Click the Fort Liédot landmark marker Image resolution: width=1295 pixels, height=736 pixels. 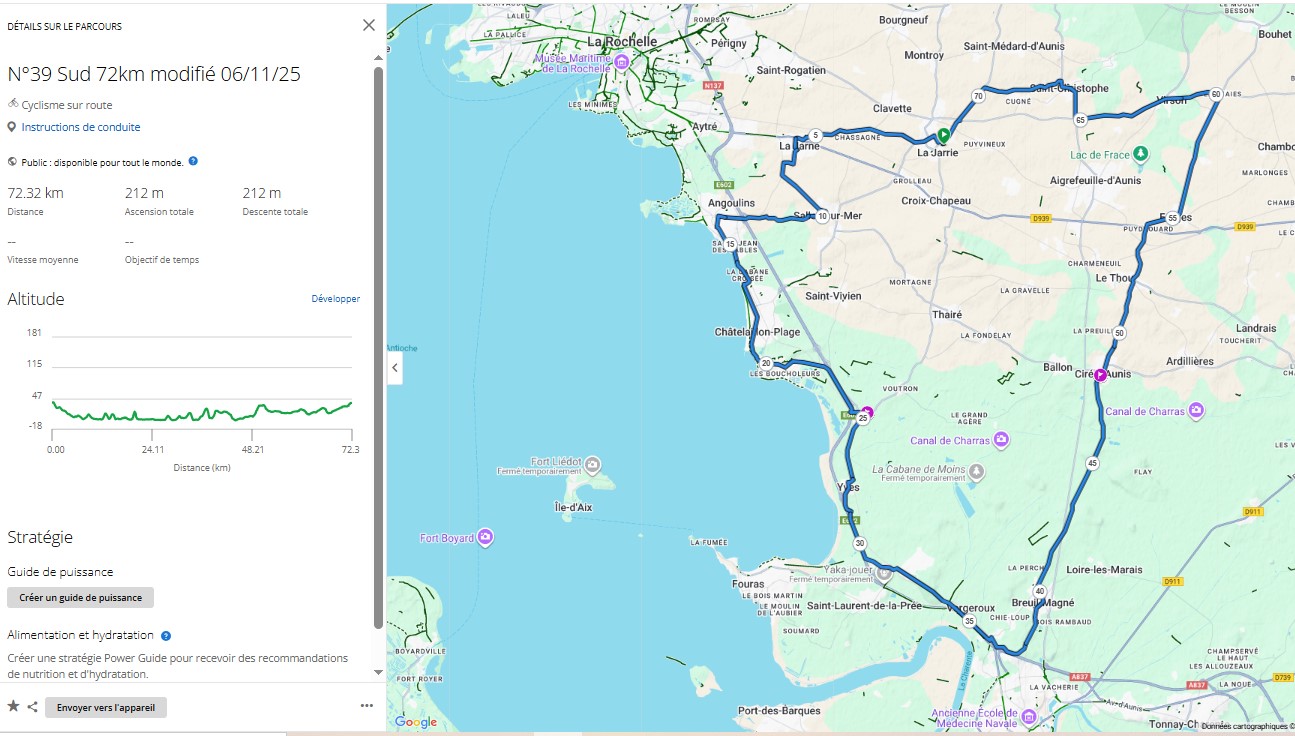point(593,464)
